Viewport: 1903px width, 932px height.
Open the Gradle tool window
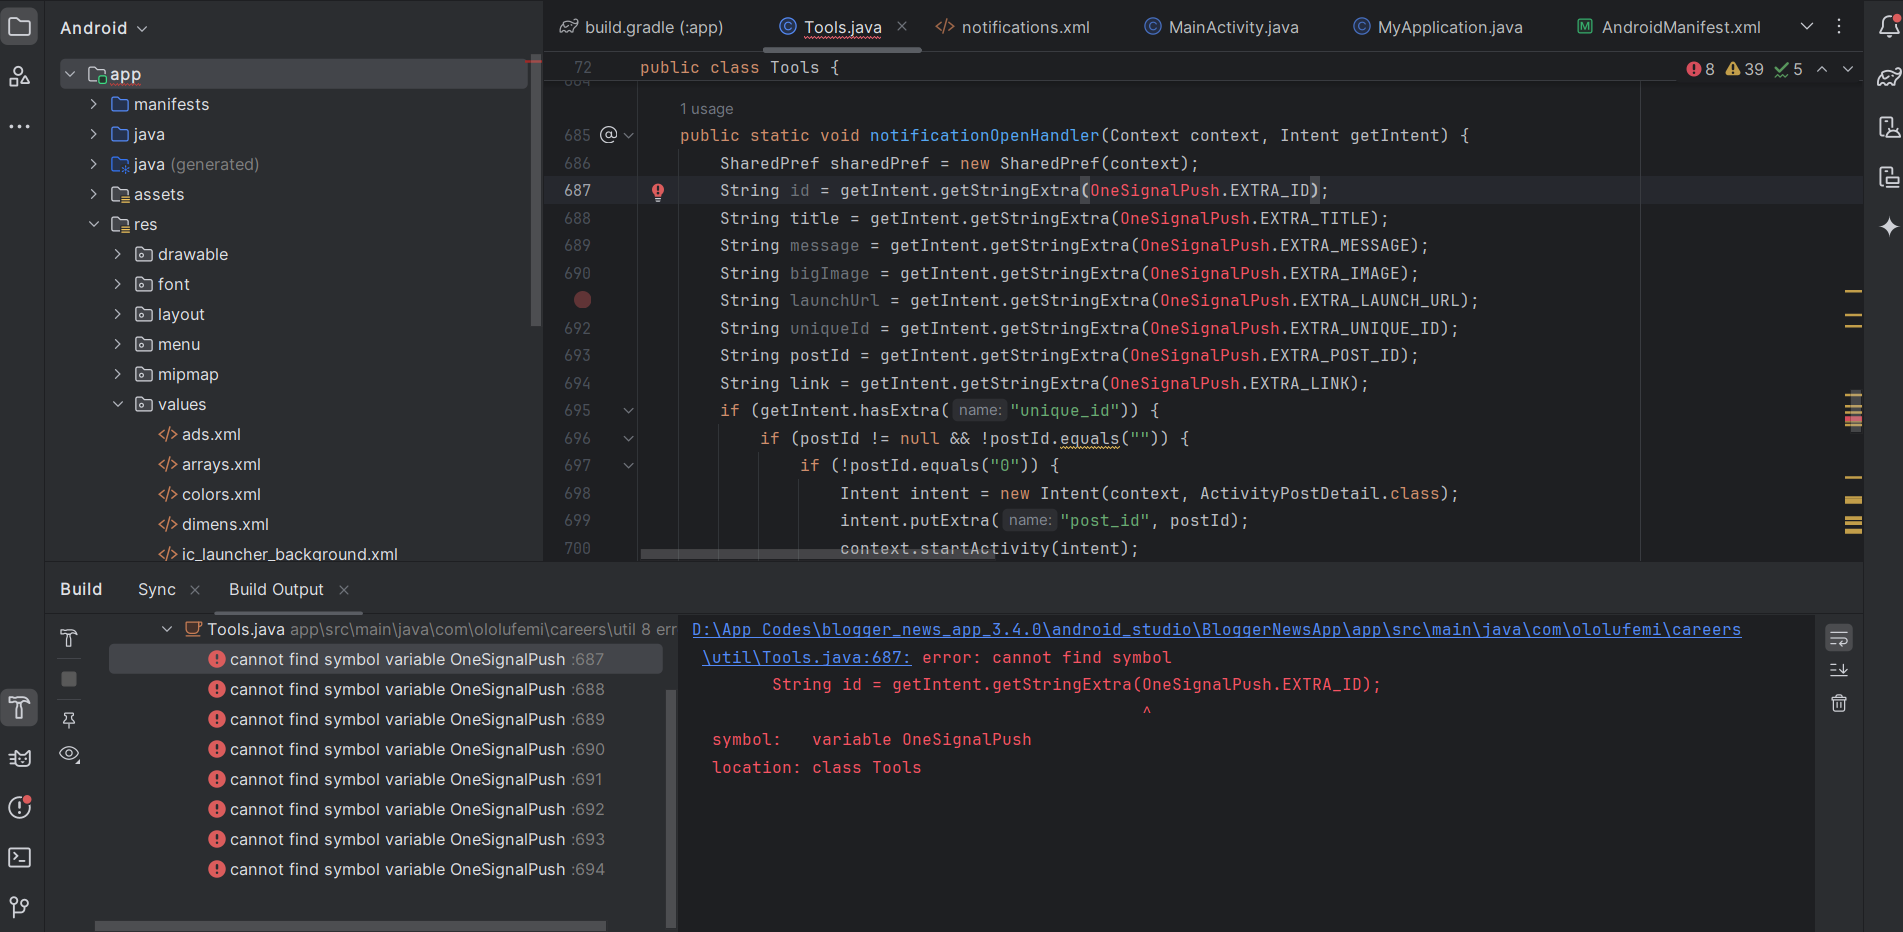tap(1888, 77)
